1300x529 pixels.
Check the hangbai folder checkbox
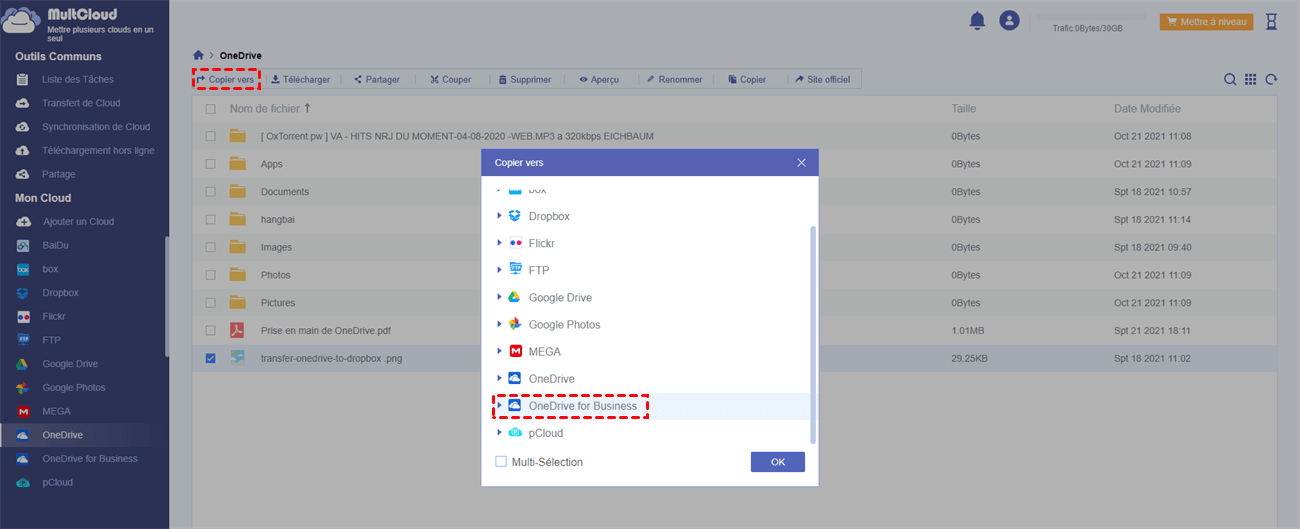(x=210, y=219)
